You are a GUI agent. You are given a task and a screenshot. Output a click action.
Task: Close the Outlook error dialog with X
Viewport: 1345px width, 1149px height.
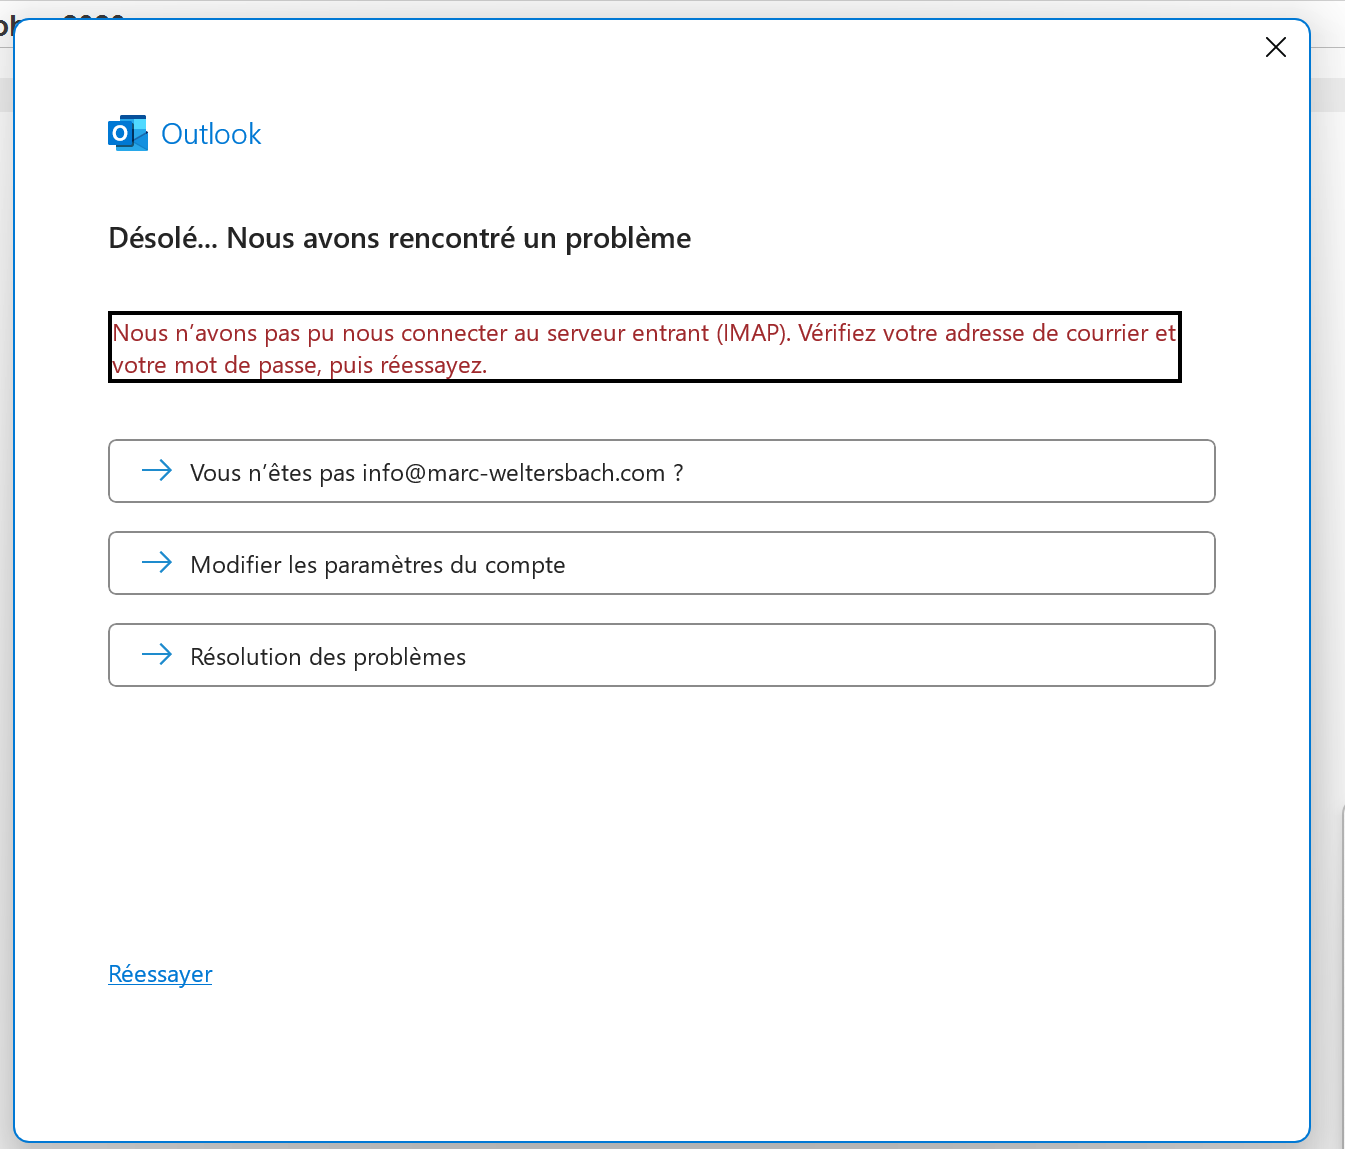click(x=1275, y=47)
